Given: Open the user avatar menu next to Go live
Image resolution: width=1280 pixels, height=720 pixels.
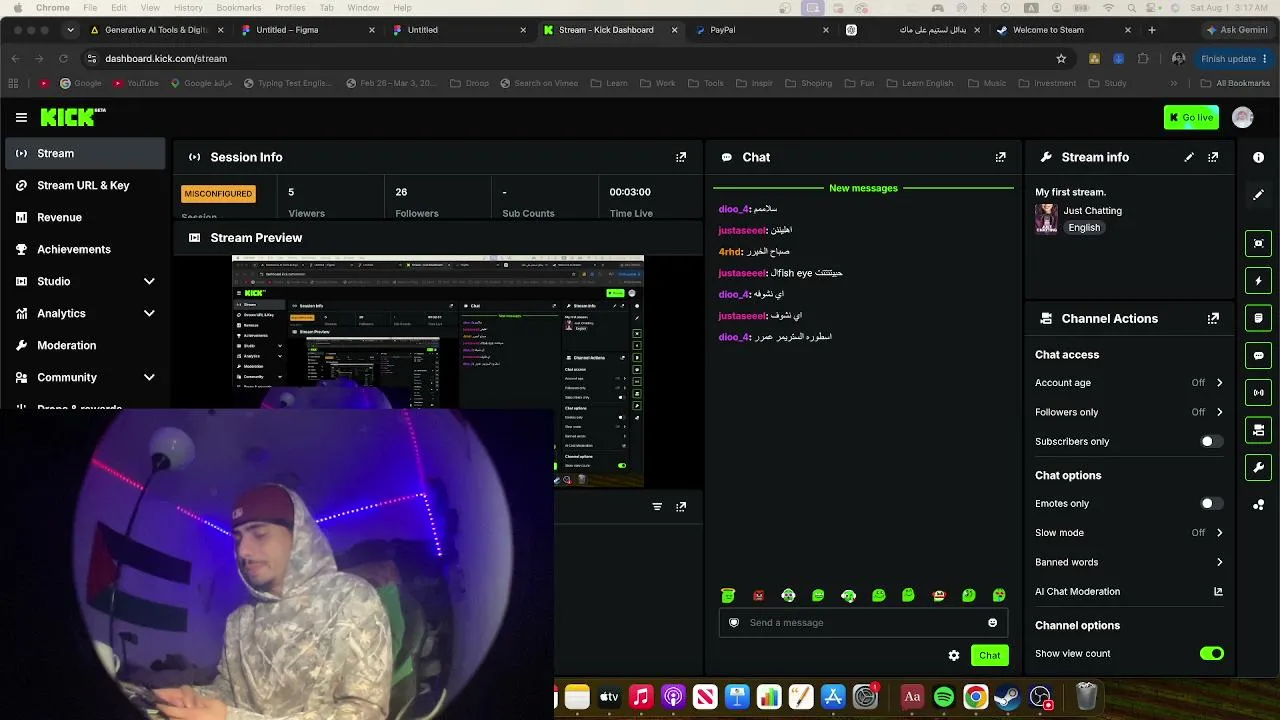Looking at the screenshot, I should click(x=1243, y=117).
